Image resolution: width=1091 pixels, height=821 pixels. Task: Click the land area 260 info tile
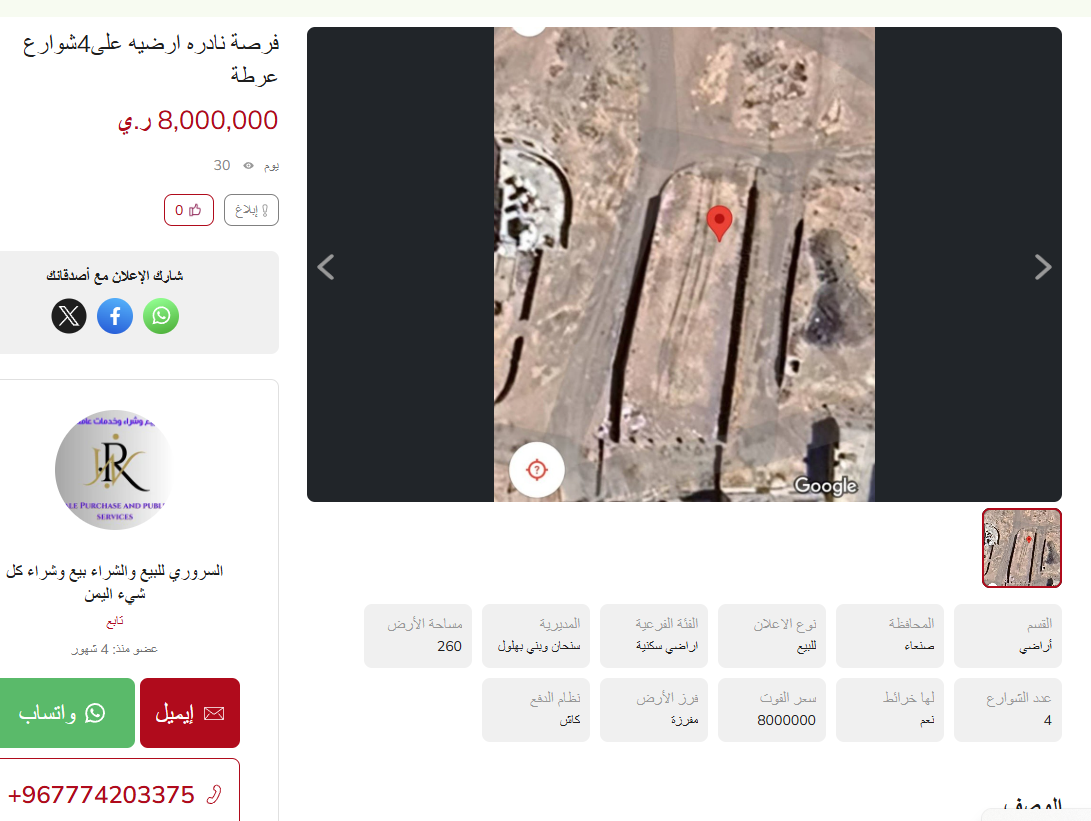click(x=417, y=636)
